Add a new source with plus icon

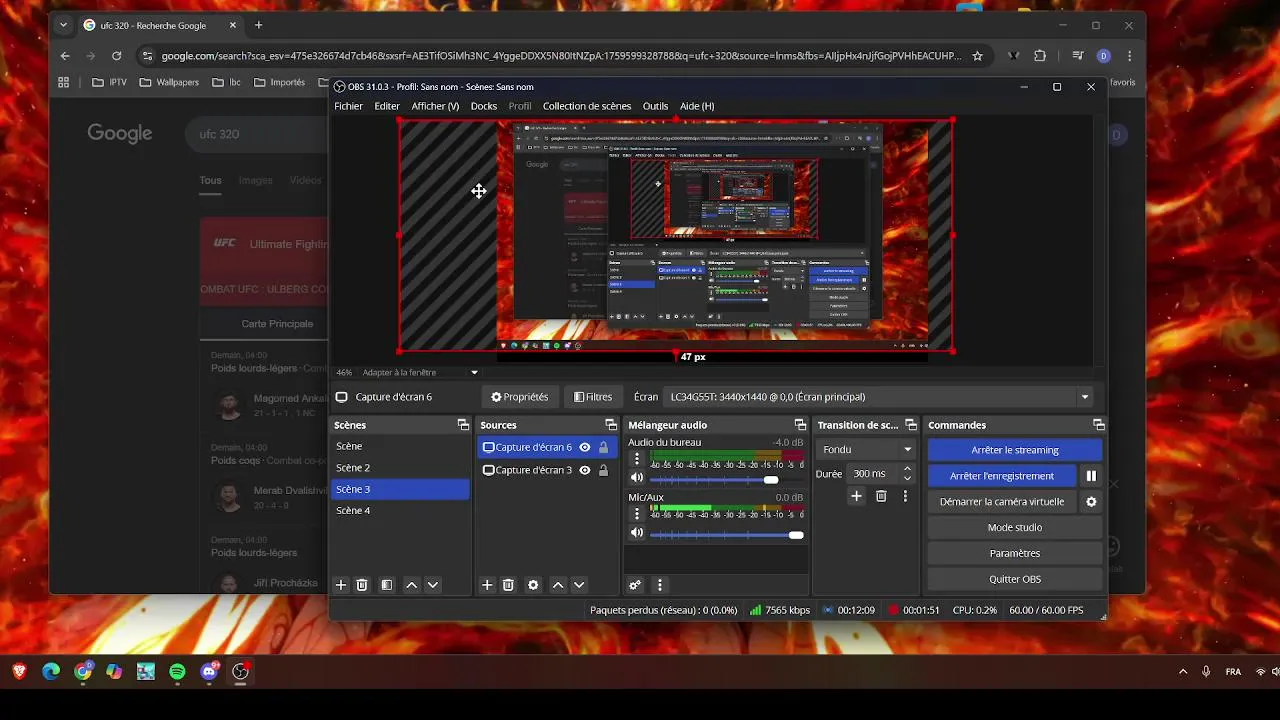coord(487,585)
